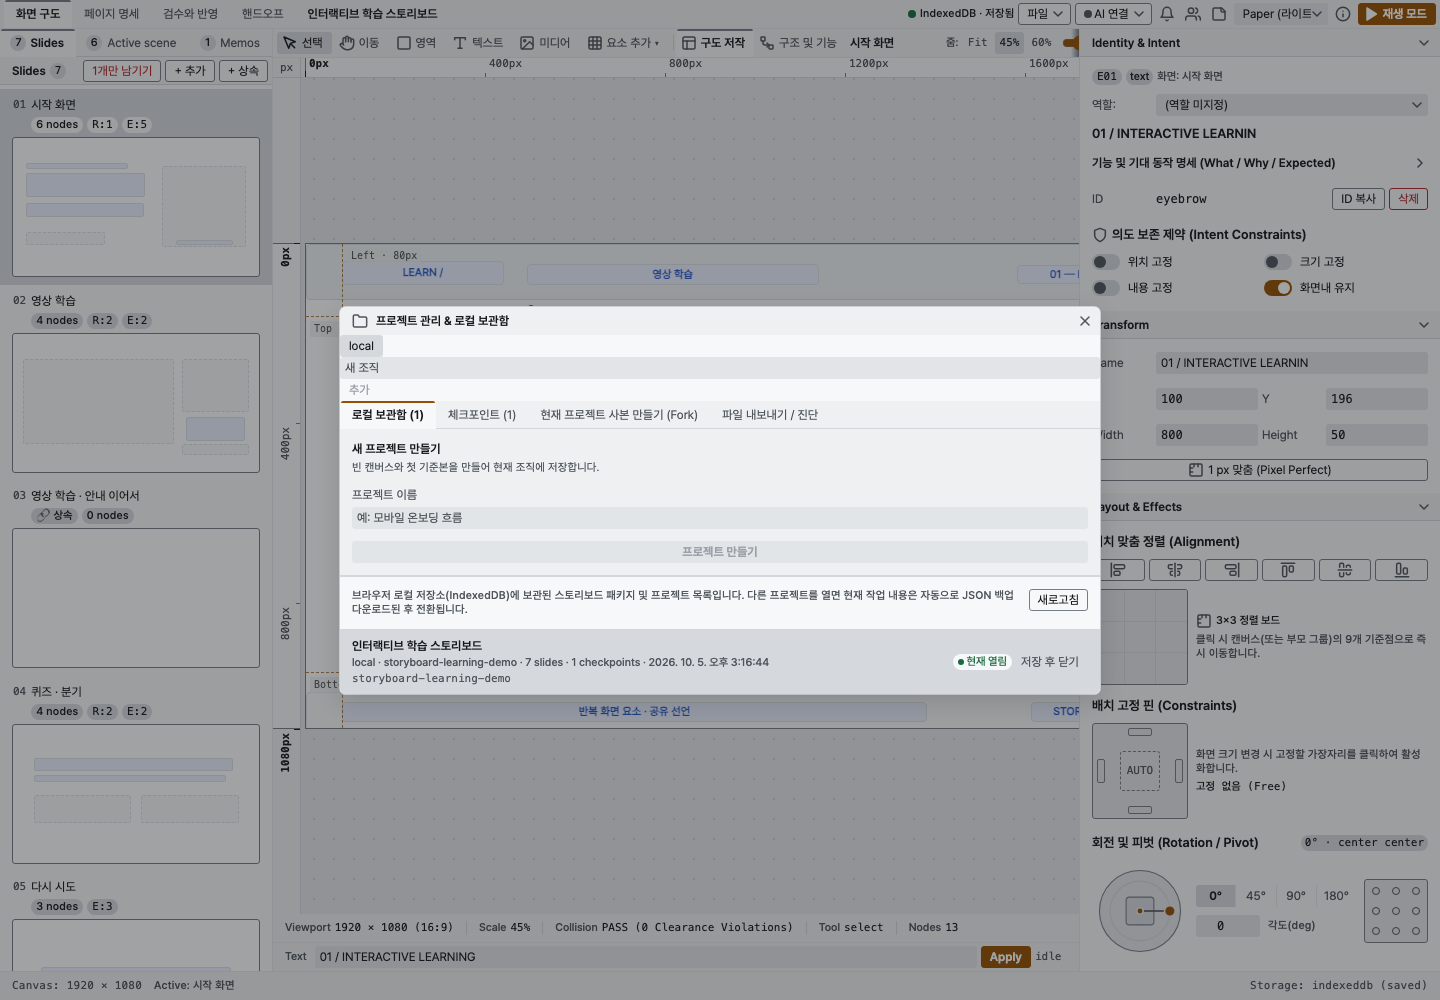Align top using the Alignment buttons
The height and width of the screenshot is (1000, 1440).
[1288, 570]
